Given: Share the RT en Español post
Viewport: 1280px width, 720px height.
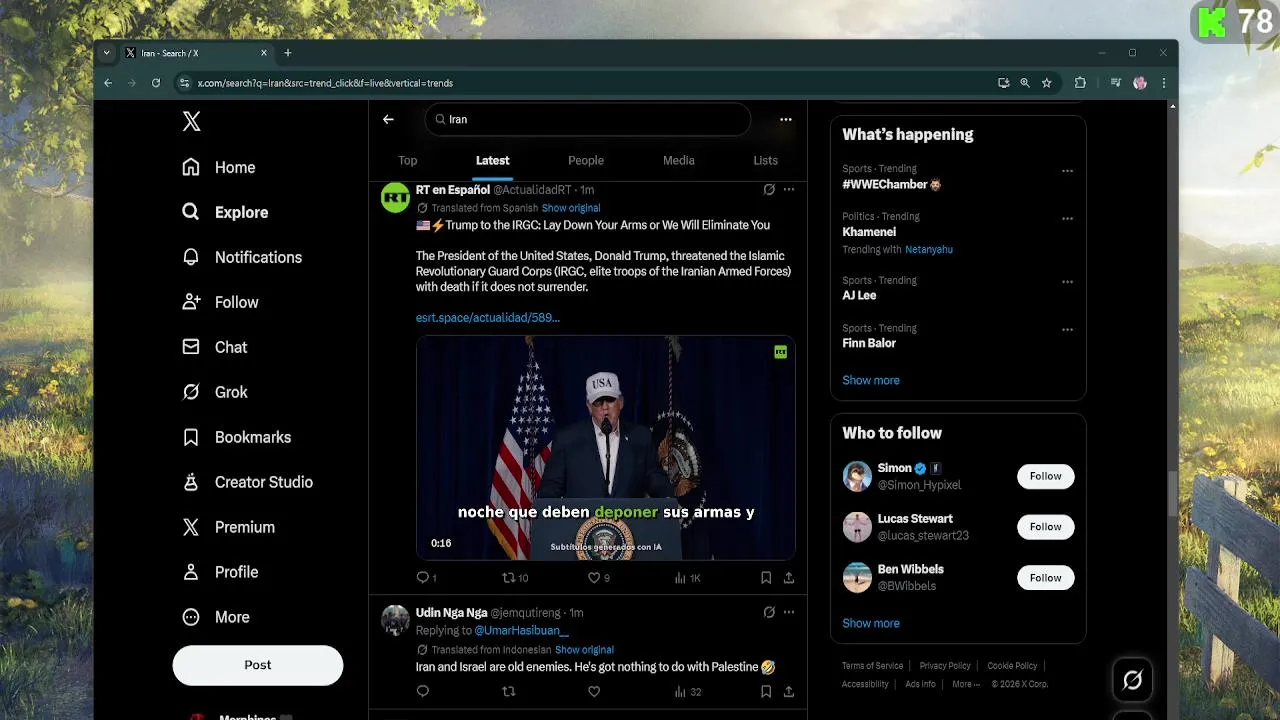Looking at the screenshot, I should [x=789, y=578].
